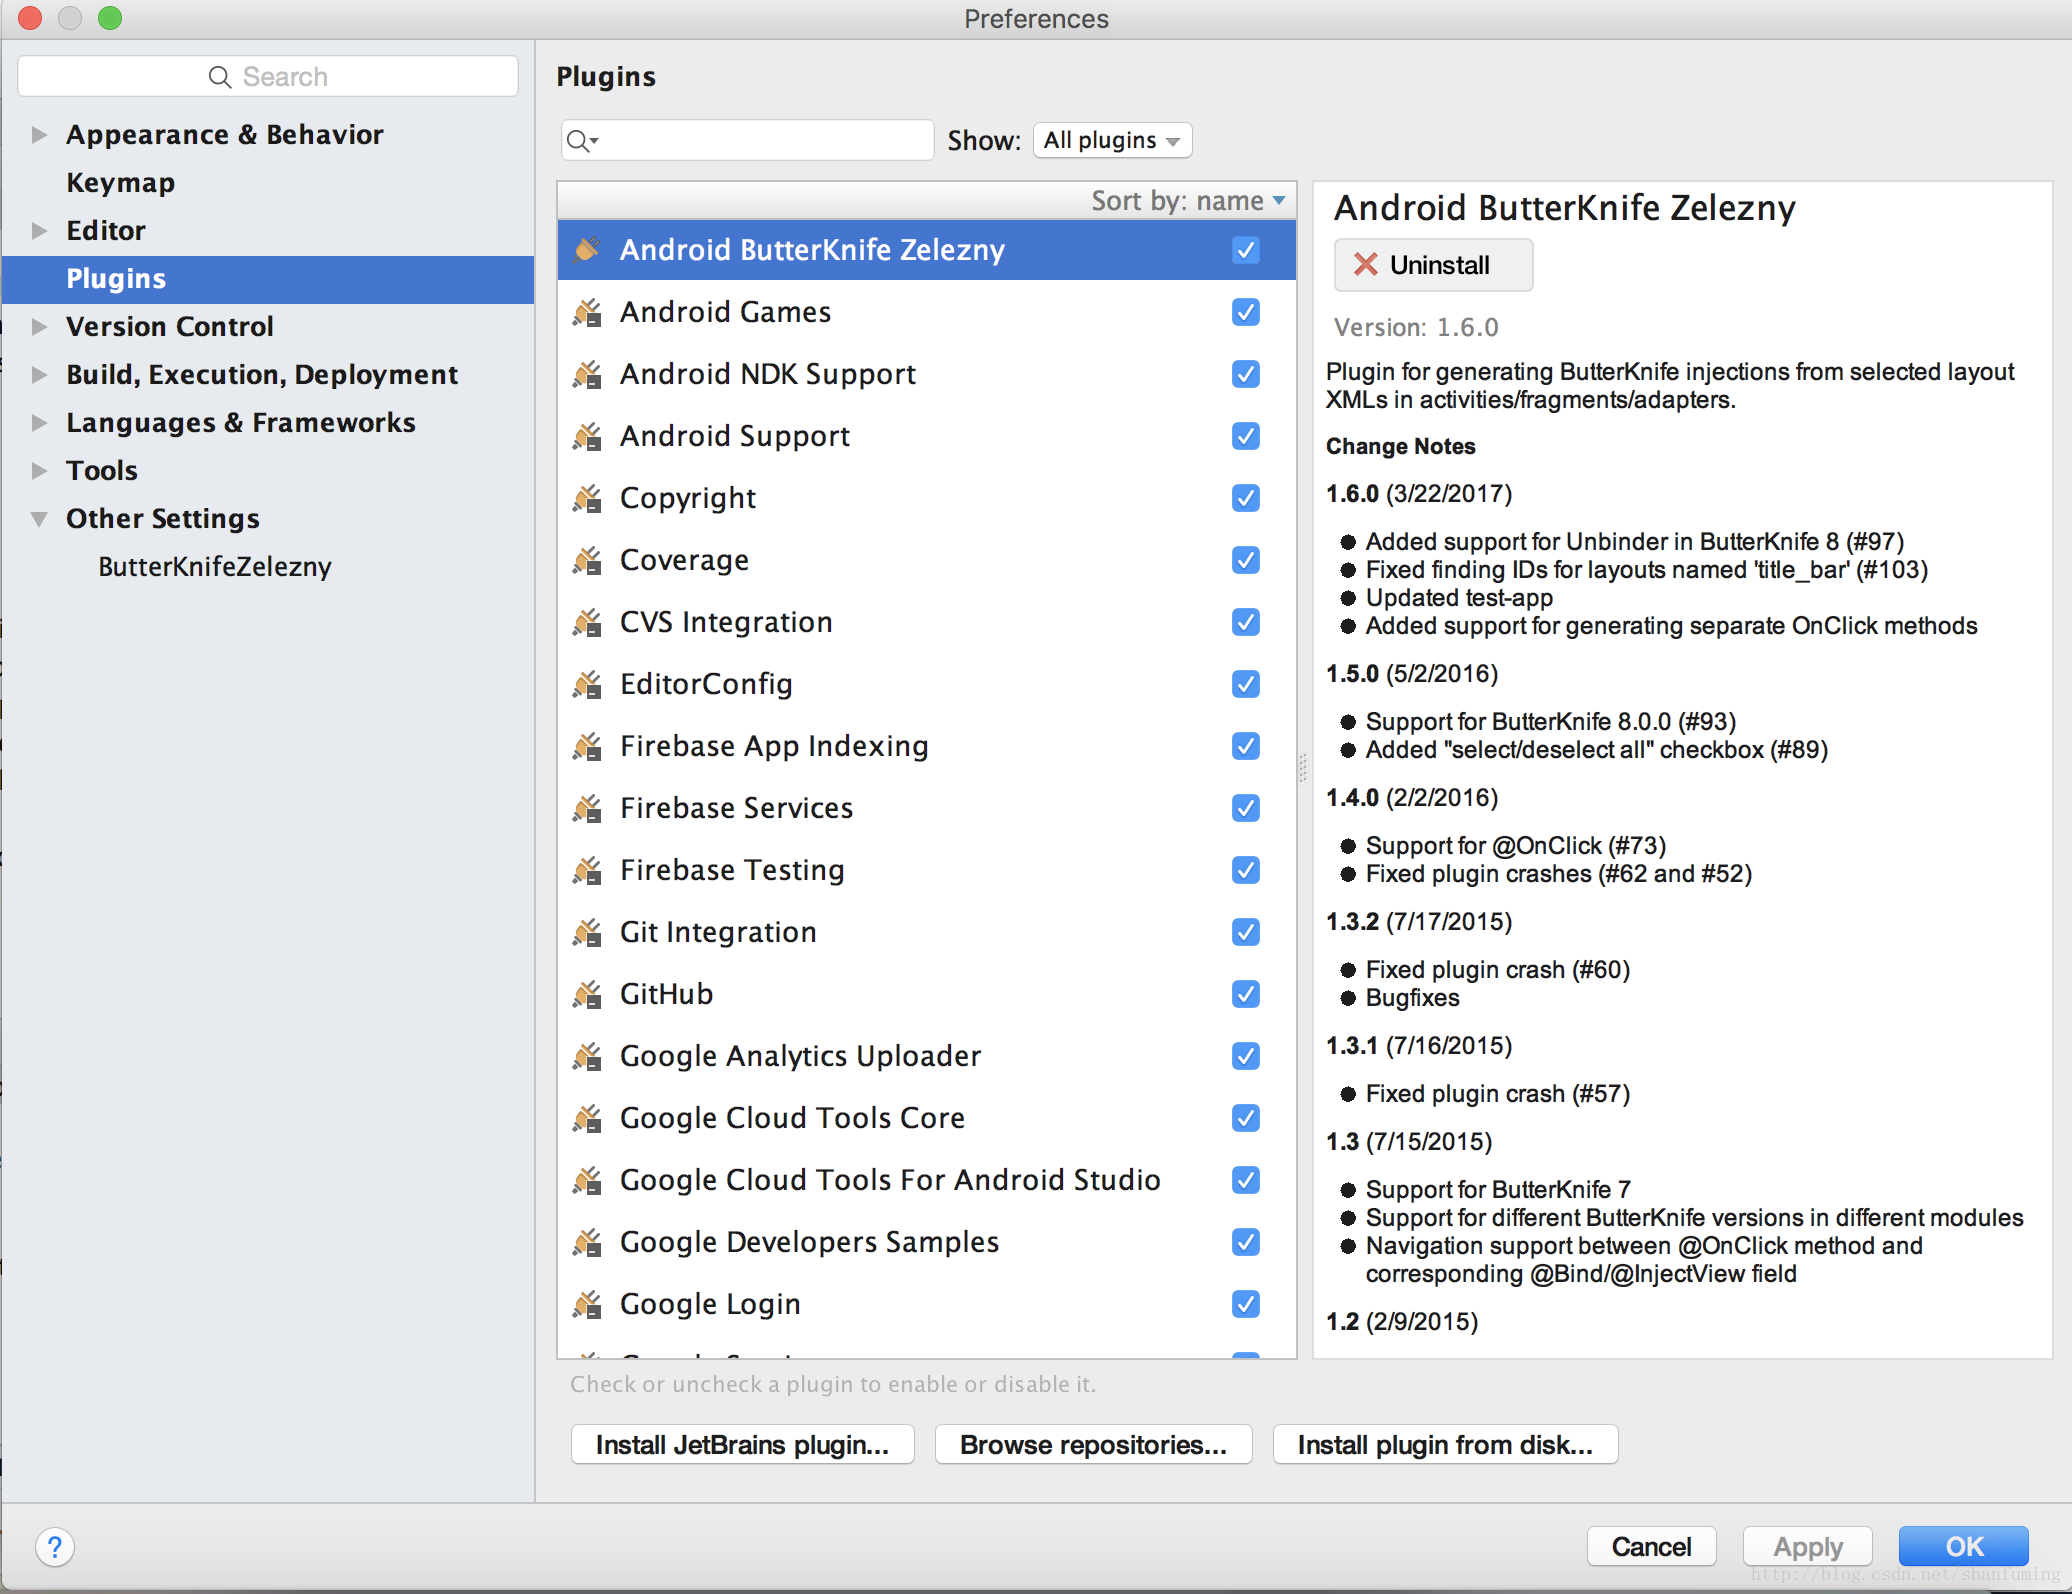Expand the Editor settings section
Image resolution: width=2072 pixels, height=1594 pixels.
39,230
